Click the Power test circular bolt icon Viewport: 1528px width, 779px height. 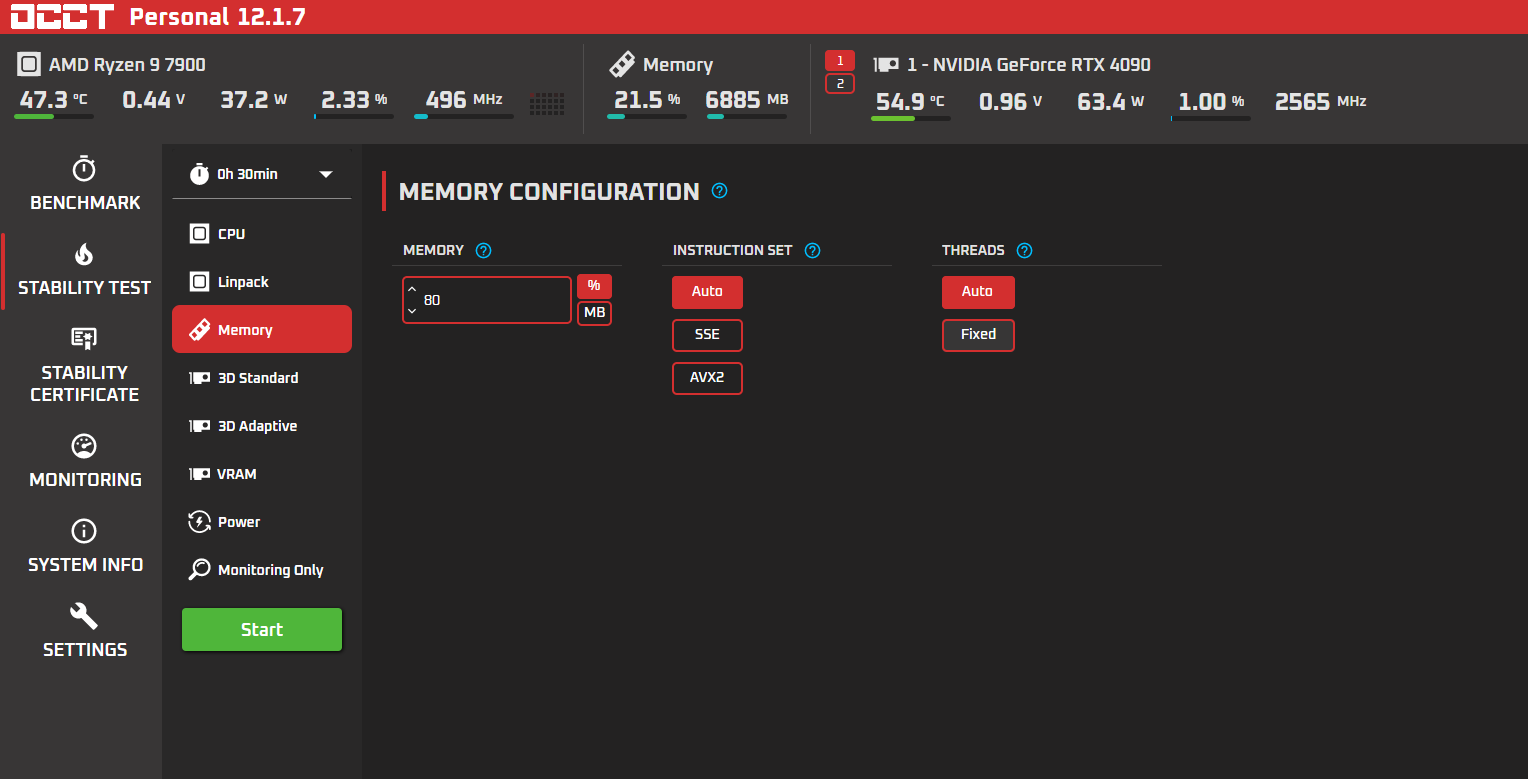[x=199, y=522]
